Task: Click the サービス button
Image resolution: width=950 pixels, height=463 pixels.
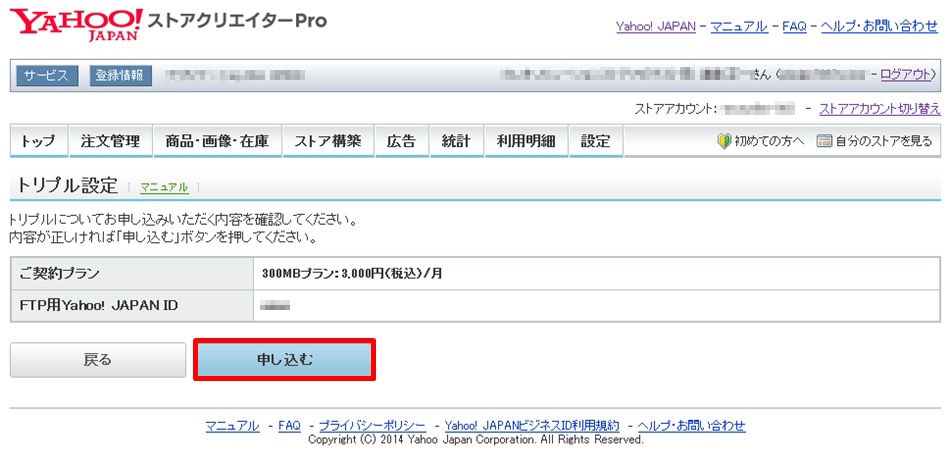Action: pyautogui.click(x=47, y=76)
